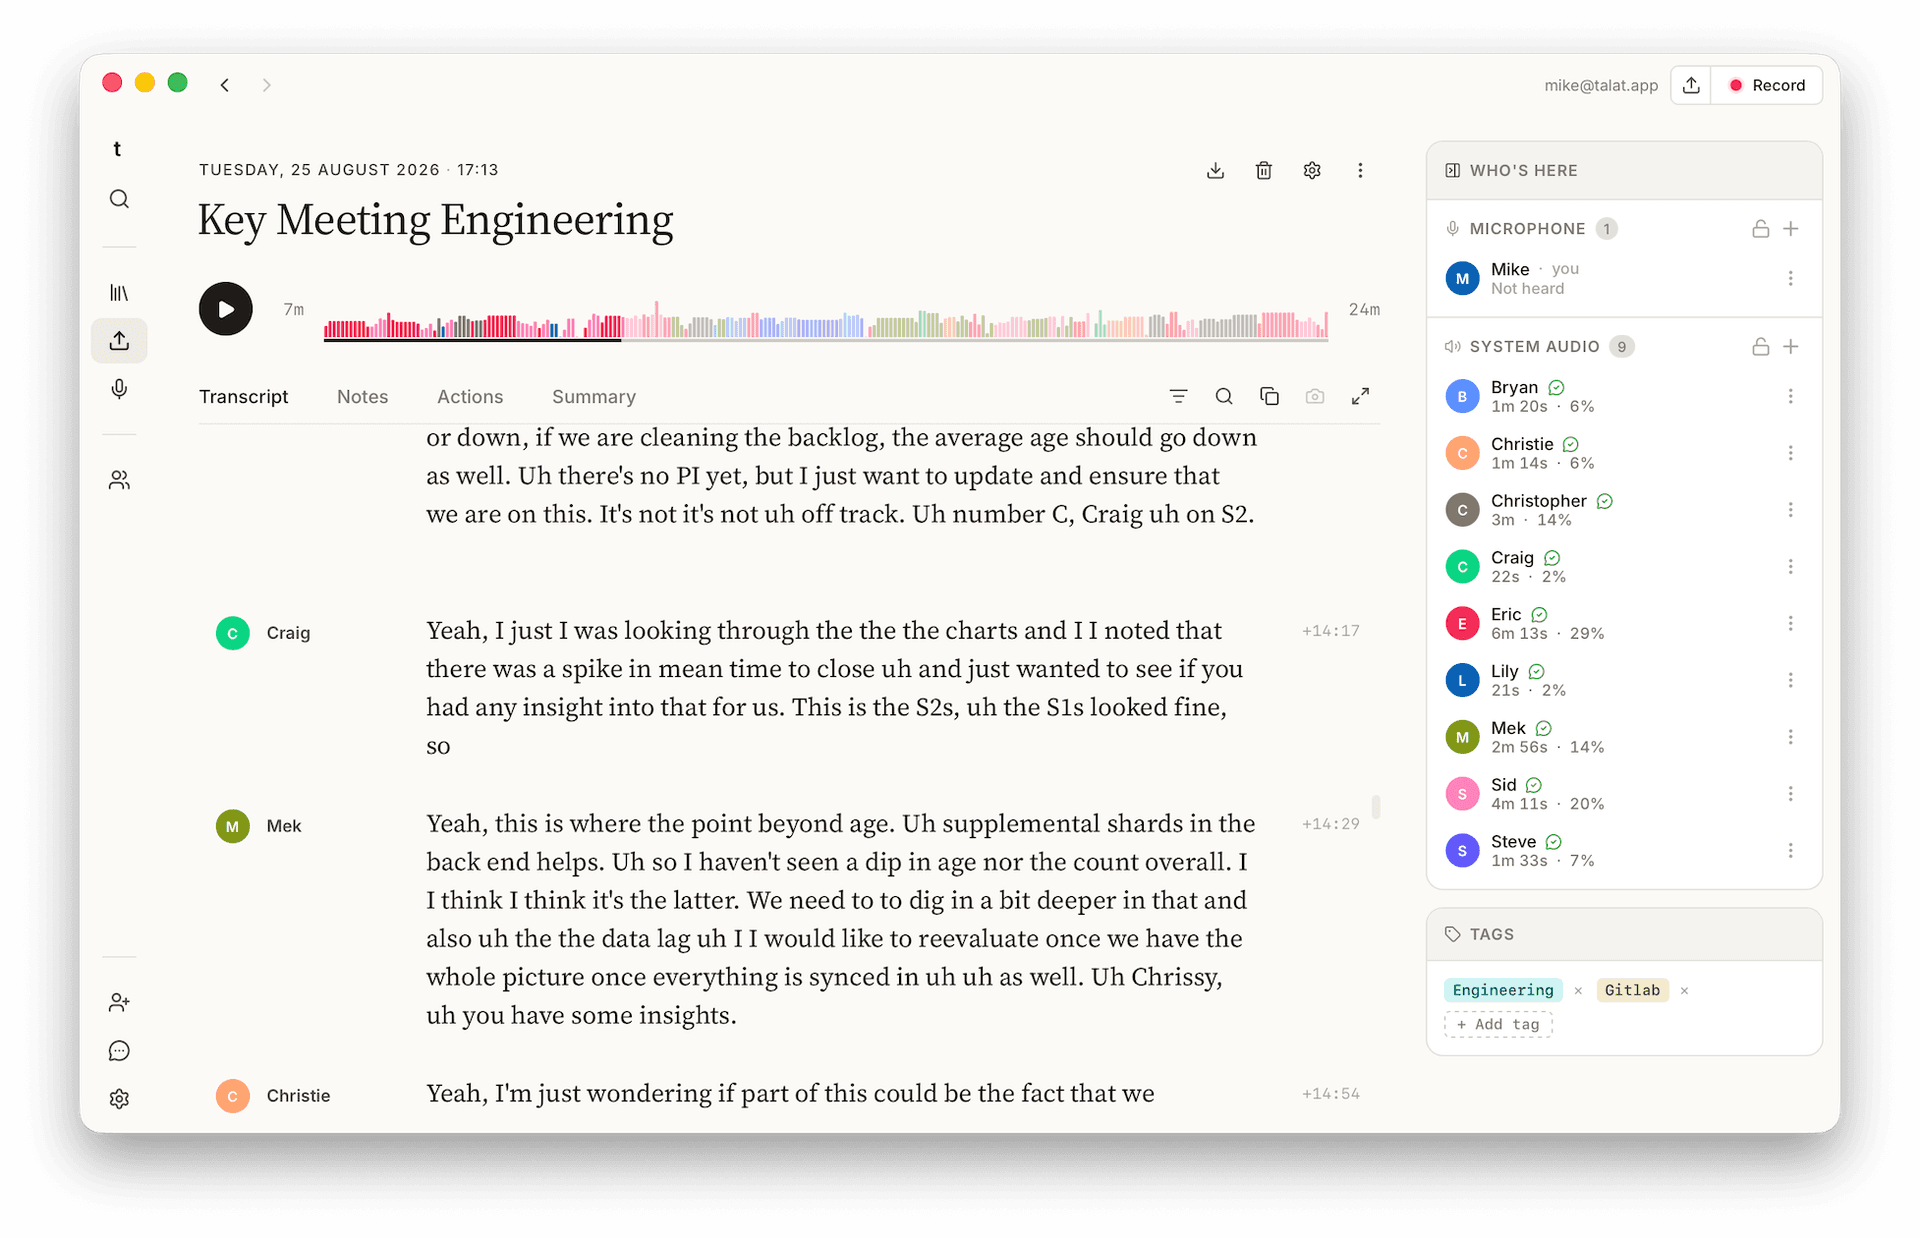Download the meeting recording
The image size is (1920, 1238).
pos(1215,171)
